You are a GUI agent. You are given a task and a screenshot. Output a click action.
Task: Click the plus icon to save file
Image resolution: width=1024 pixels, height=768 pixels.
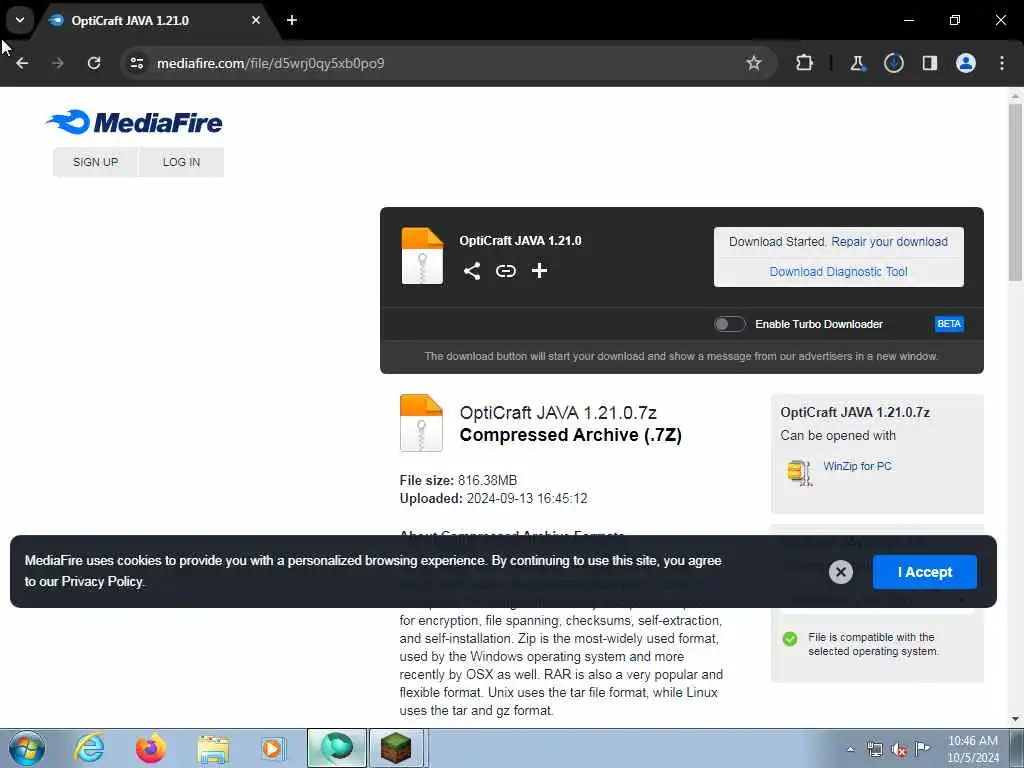pyautogui.click(x=539, y=271)
